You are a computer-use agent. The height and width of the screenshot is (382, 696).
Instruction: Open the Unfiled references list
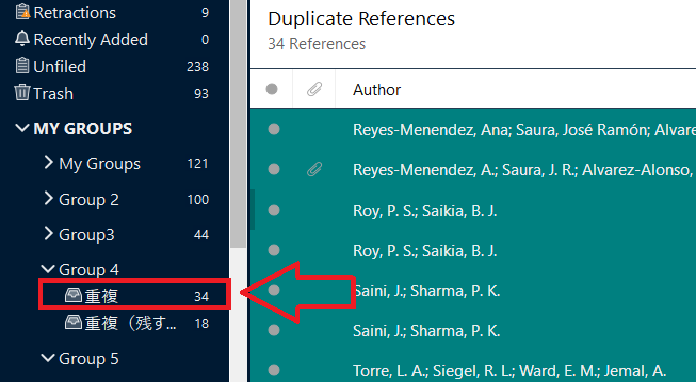coord(59,67)
